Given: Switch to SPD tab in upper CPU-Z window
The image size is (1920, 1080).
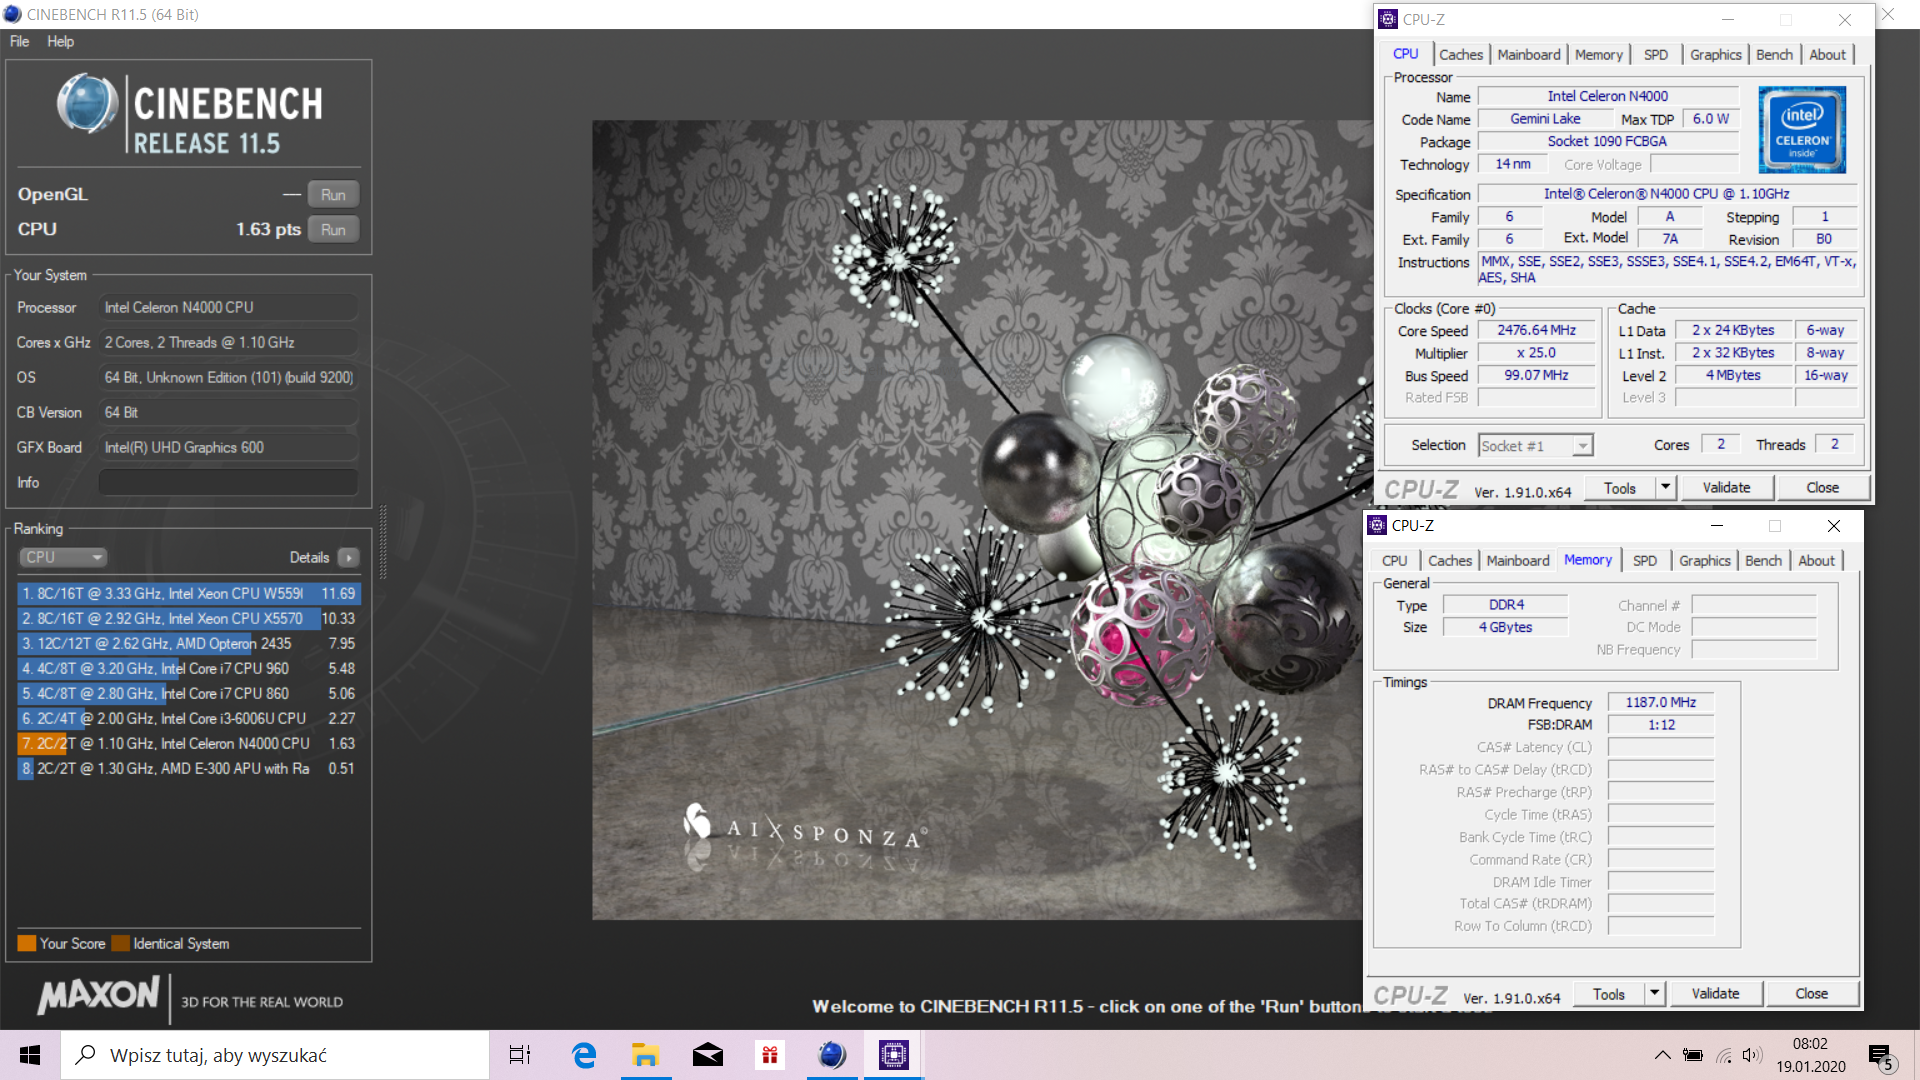Looking at the screenshot, I should point(1656,55).
